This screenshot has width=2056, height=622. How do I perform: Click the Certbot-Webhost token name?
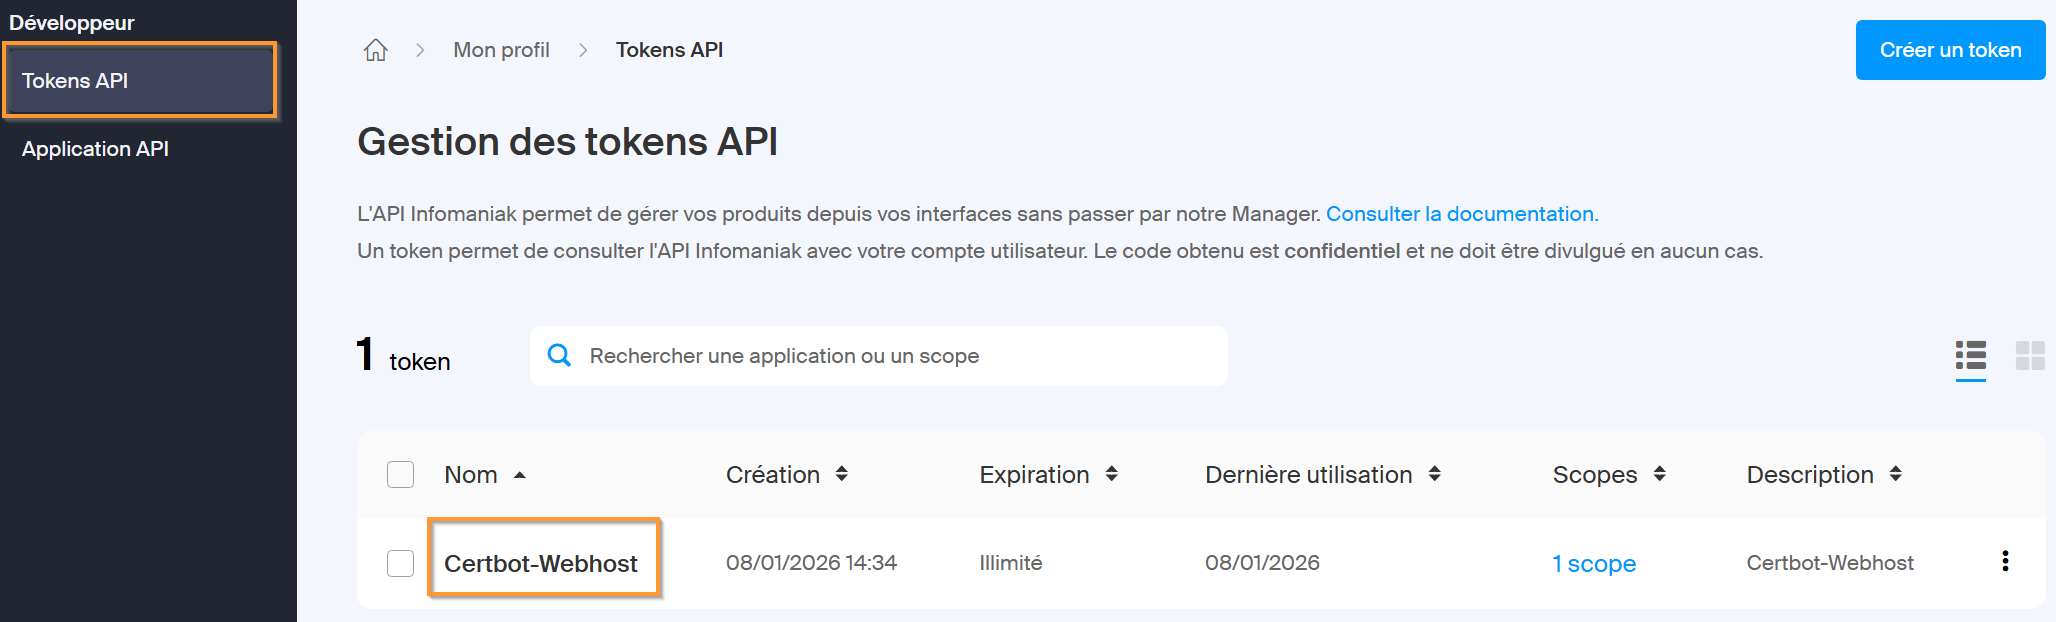[x=541, y=564]
